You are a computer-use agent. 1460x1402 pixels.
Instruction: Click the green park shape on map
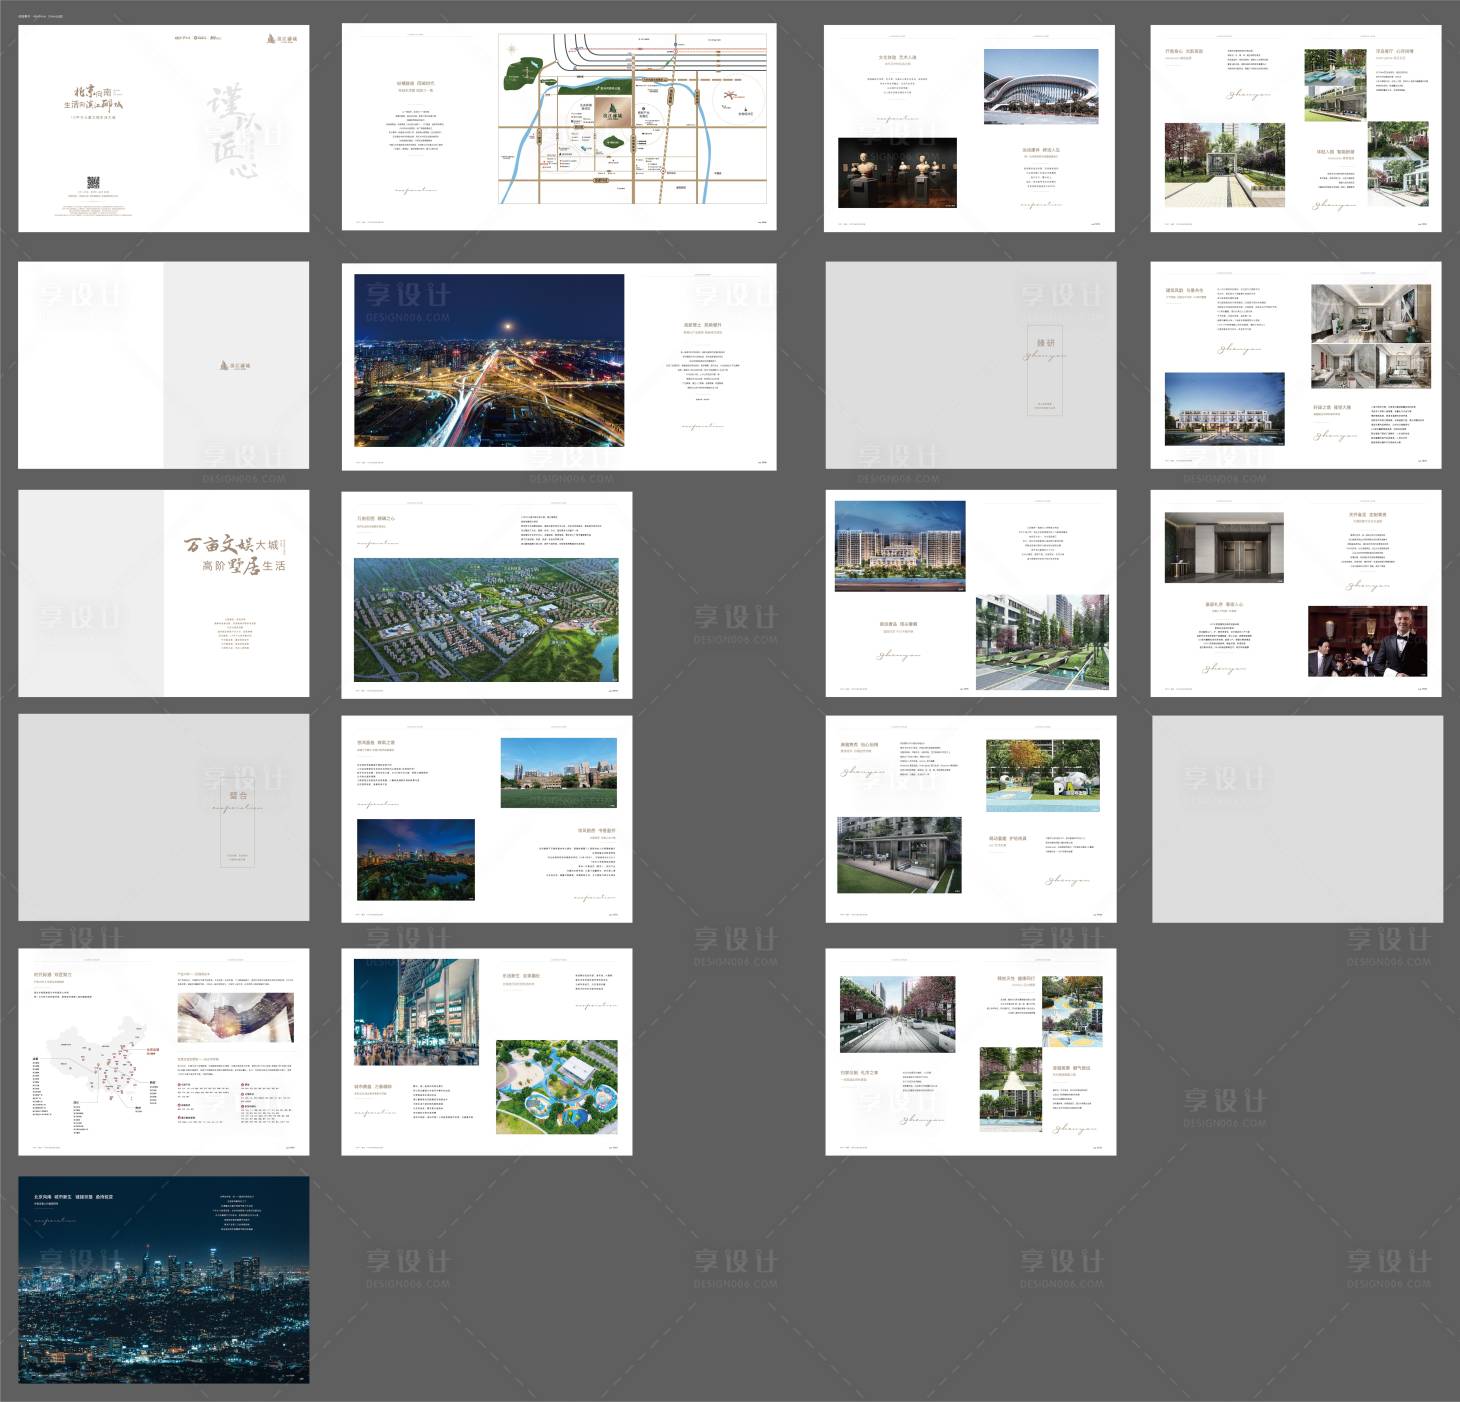coord(523,73)
